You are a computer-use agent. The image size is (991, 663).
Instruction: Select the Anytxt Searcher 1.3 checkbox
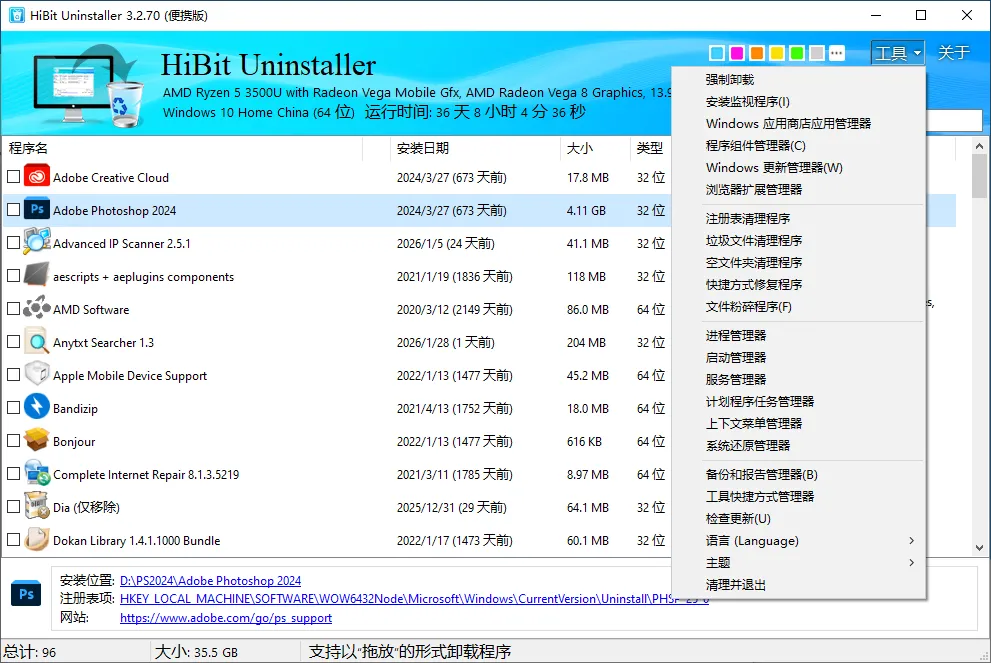(x=13, y=342)
